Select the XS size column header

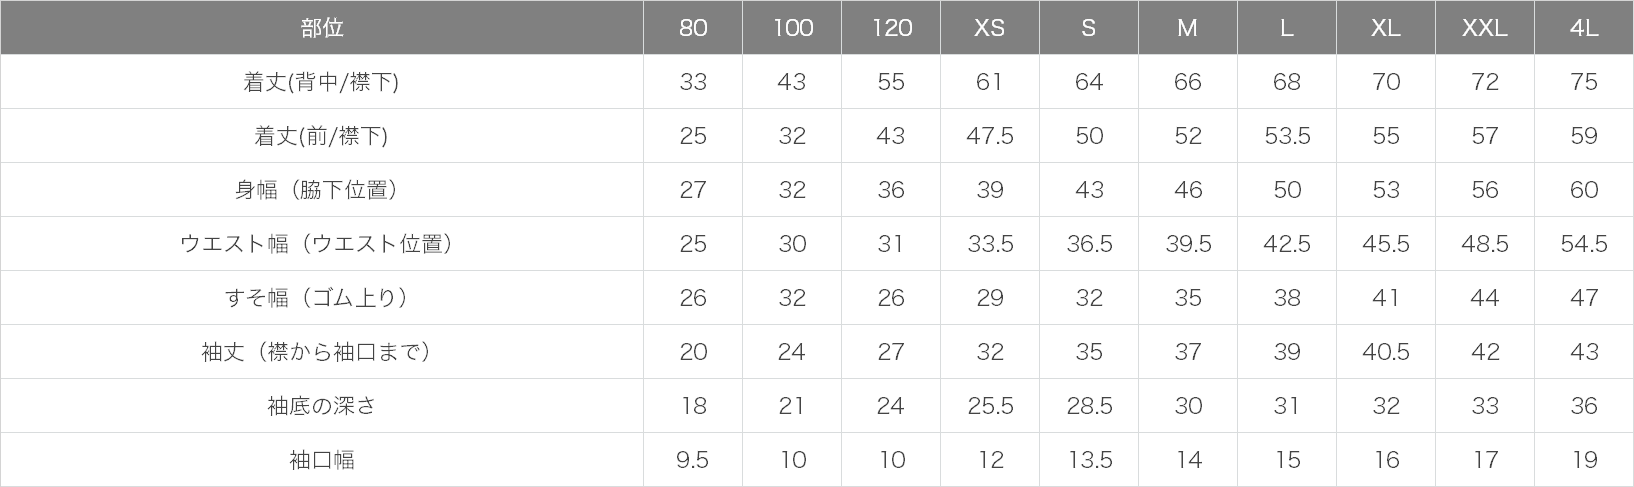click(x=989, y=28)
